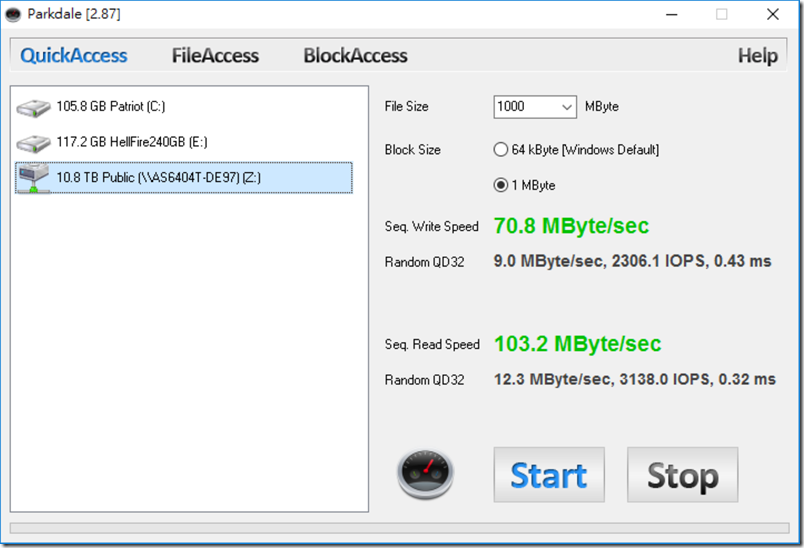Open the QuickAccess tab
Screen dimensions: 804x548
click(x=73, y=55)
